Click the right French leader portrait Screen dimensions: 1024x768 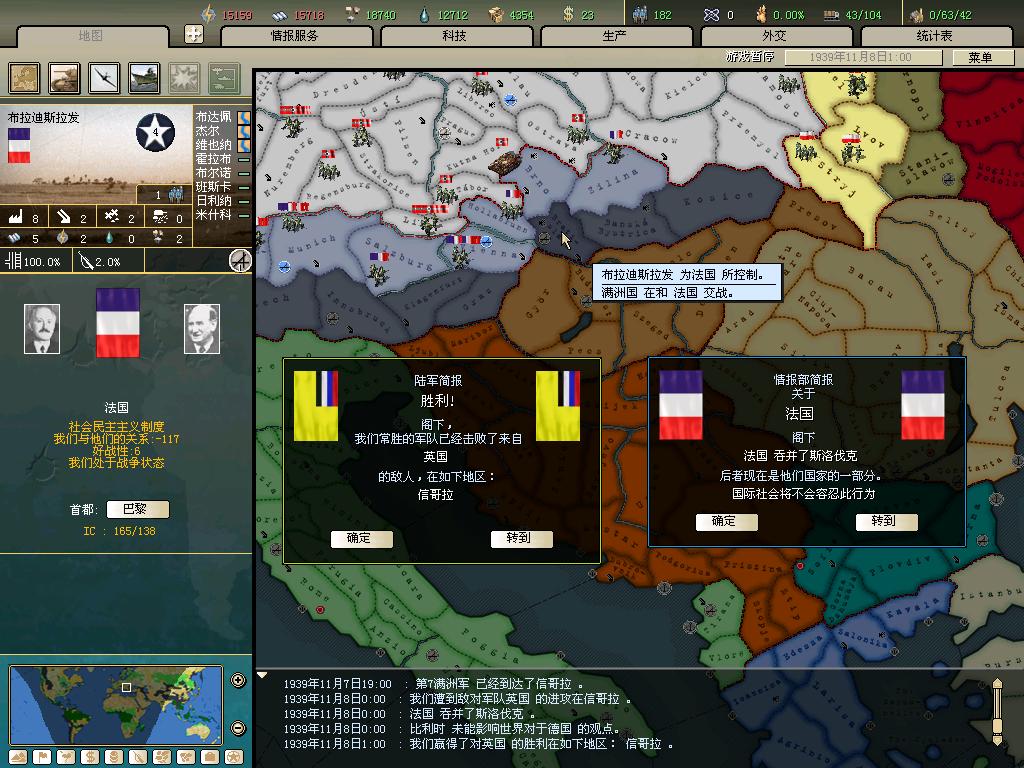pos(202,328)
